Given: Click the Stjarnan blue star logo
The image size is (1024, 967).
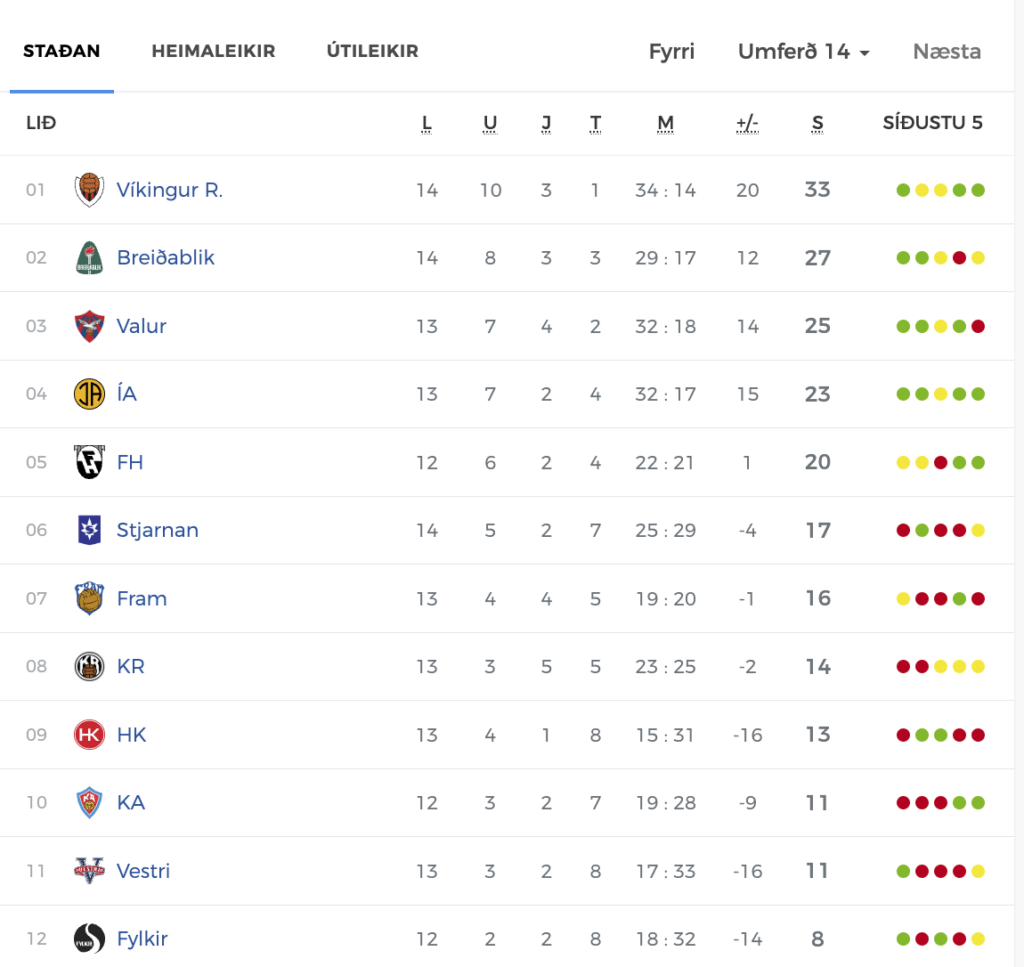Looking at the screenshot, I should [89, 530].
